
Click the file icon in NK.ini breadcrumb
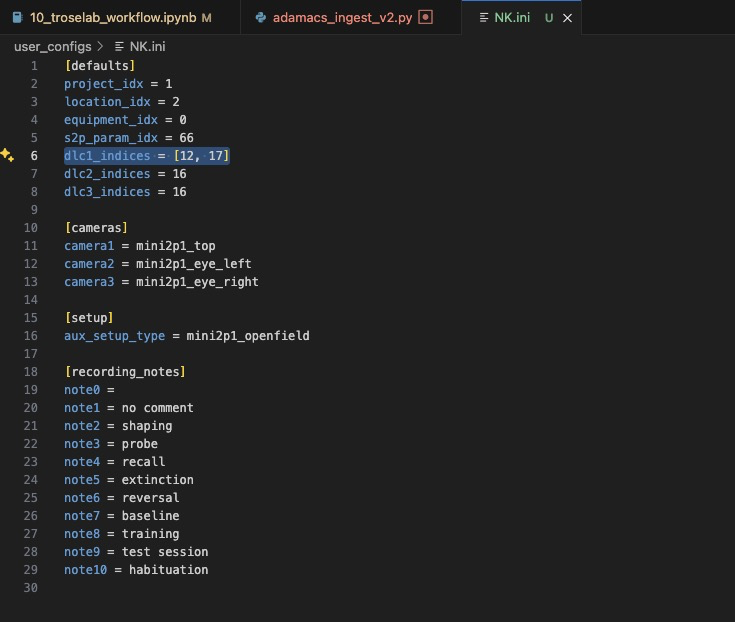120,46
